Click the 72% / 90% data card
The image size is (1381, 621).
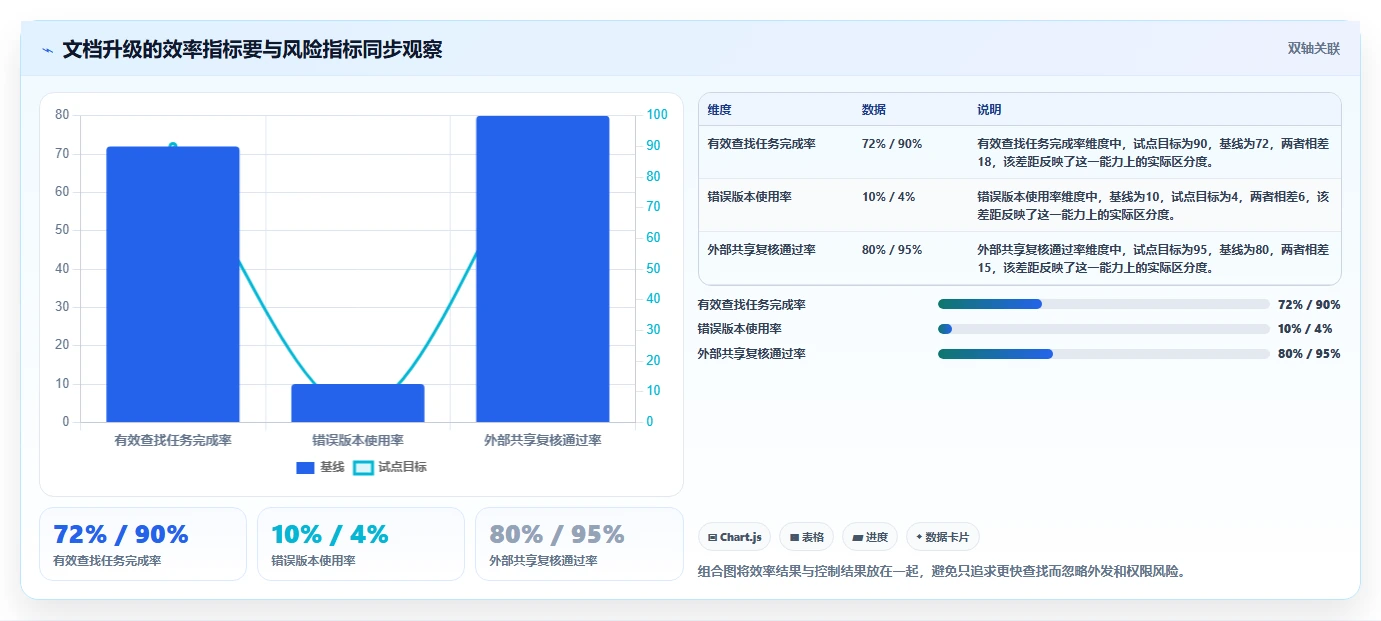click(x=143, y=544)
